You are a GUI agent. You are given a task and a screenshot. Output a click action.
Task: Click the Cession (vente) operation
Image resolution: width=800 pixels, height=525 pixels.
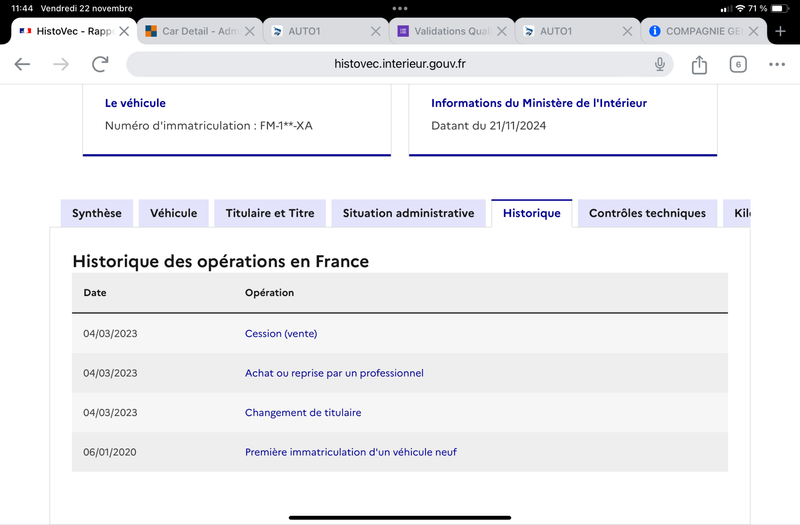click(281, 334)
